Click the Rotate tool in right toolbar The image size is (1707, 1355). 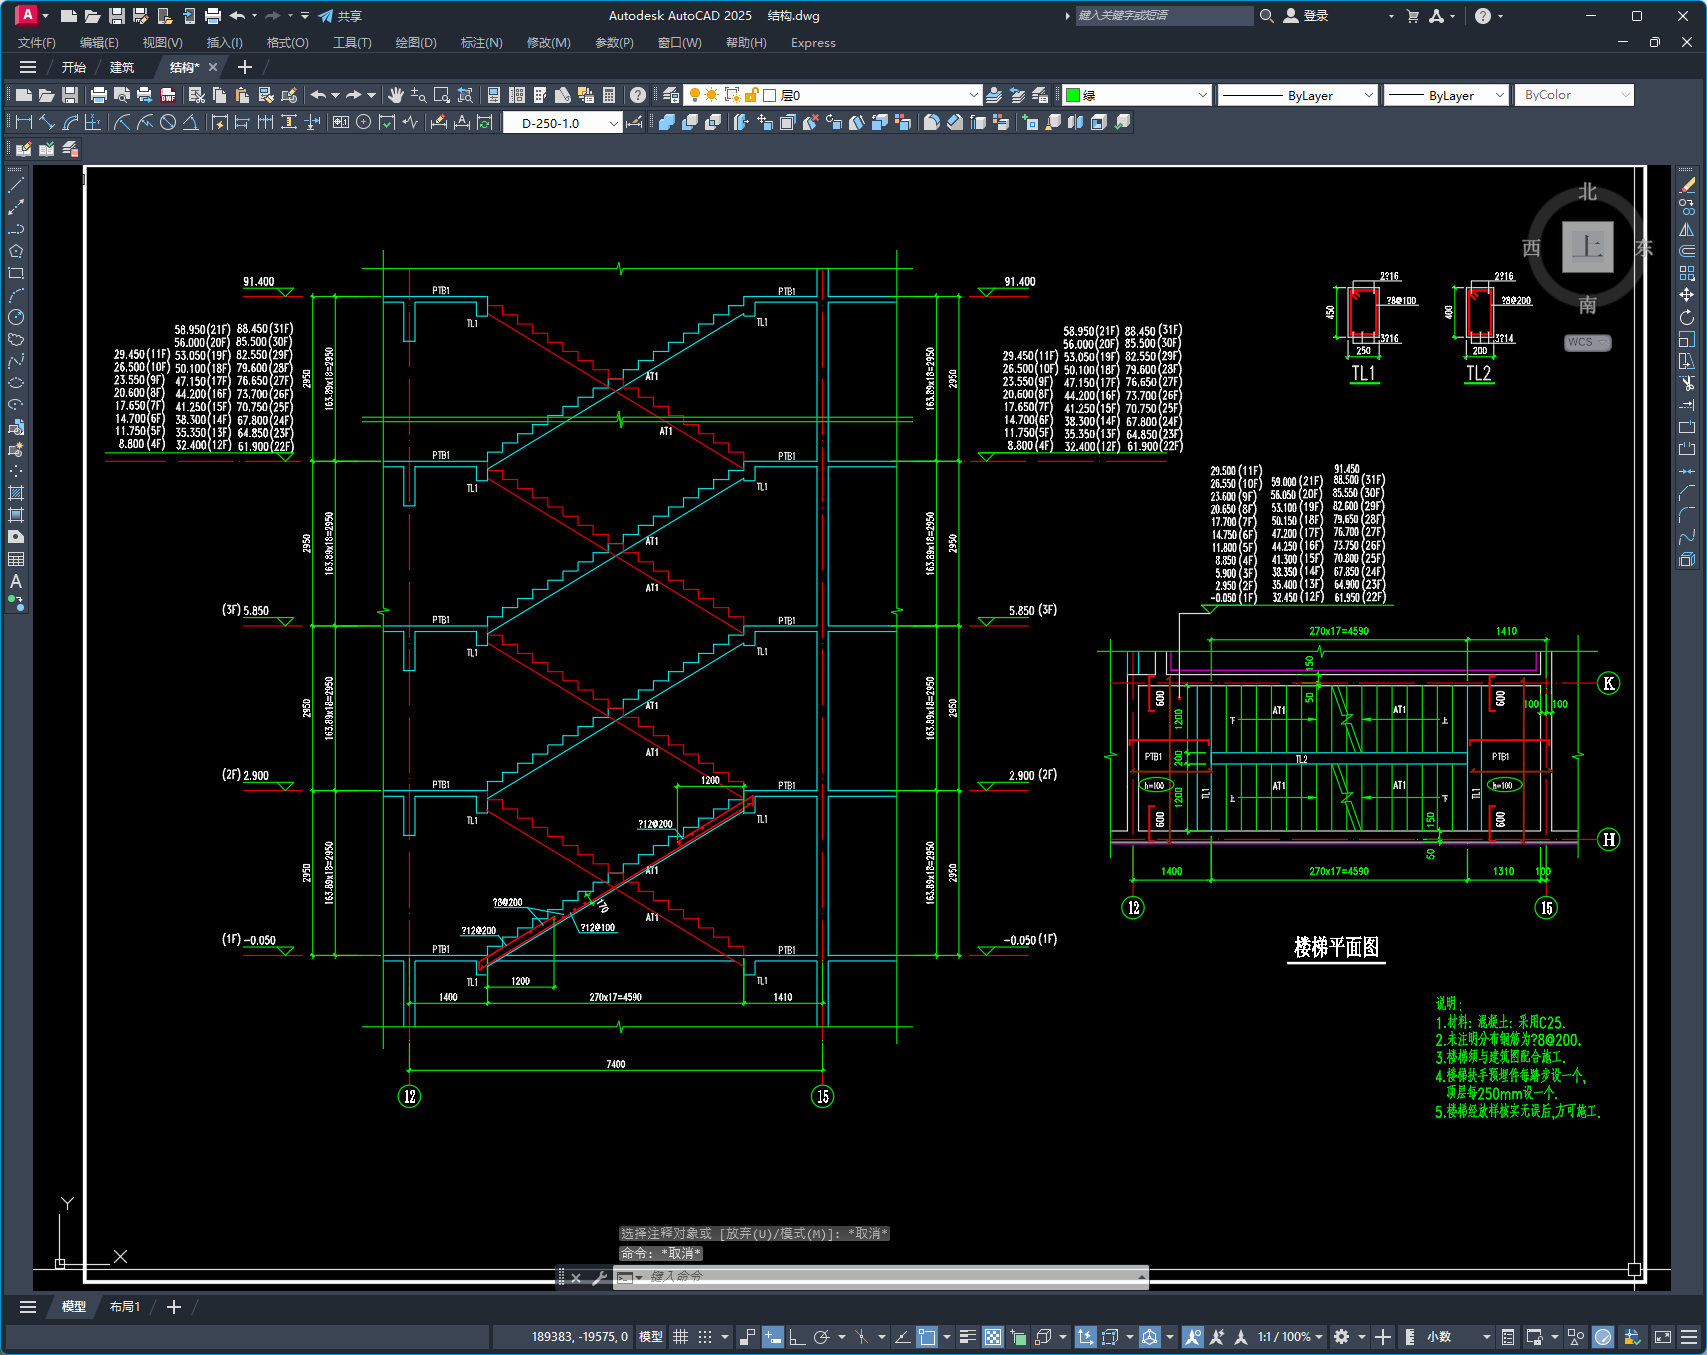[1687, 317]
